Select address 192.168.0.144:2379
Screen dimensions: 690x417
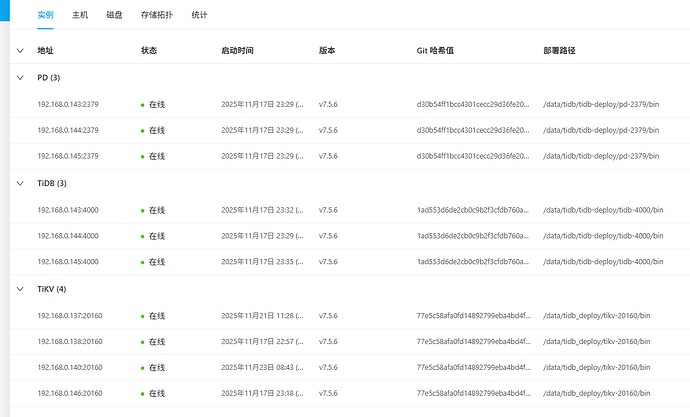click(68, 130)
